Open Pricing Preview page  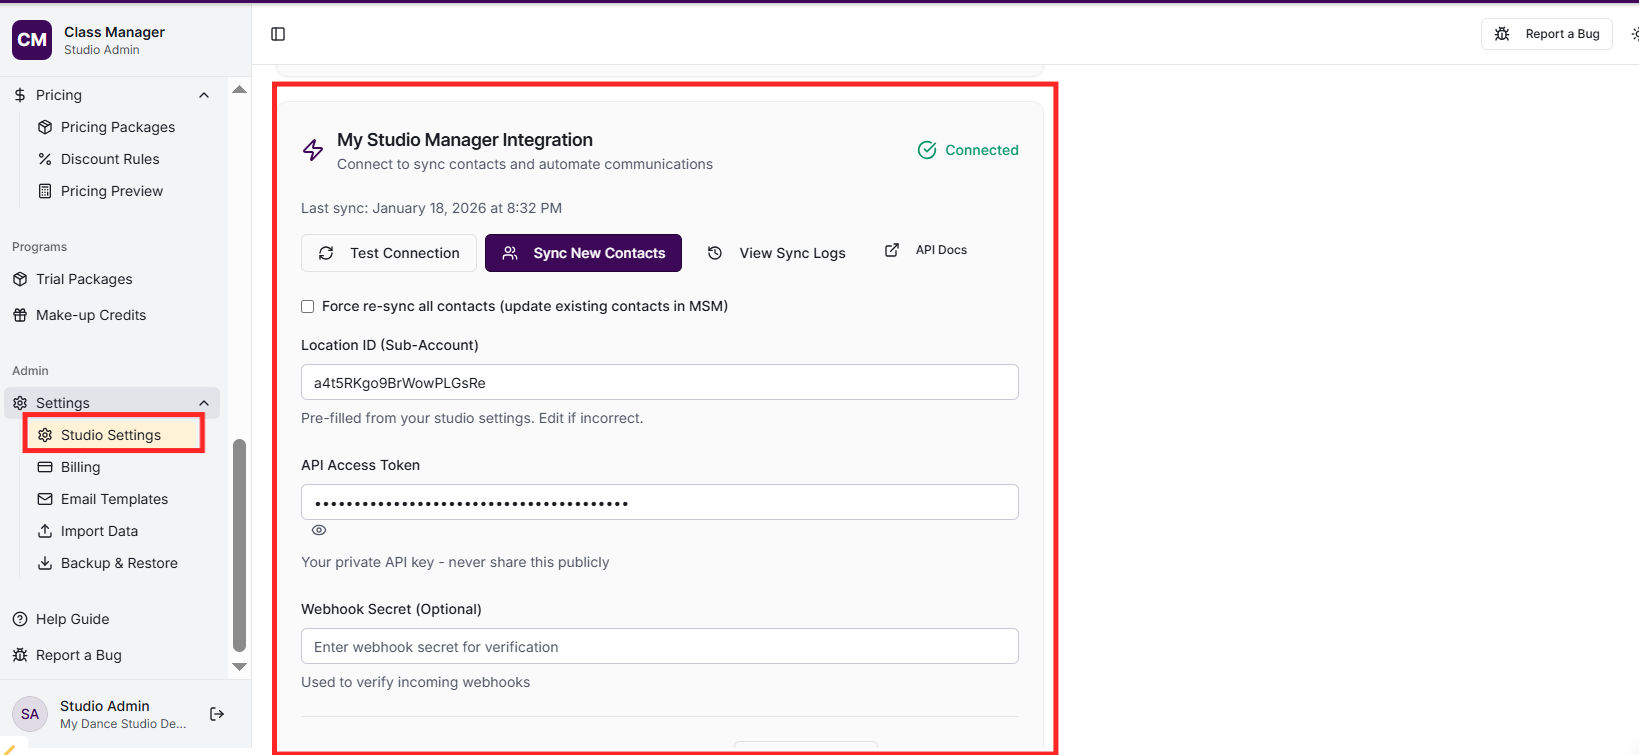click(112, 191)
